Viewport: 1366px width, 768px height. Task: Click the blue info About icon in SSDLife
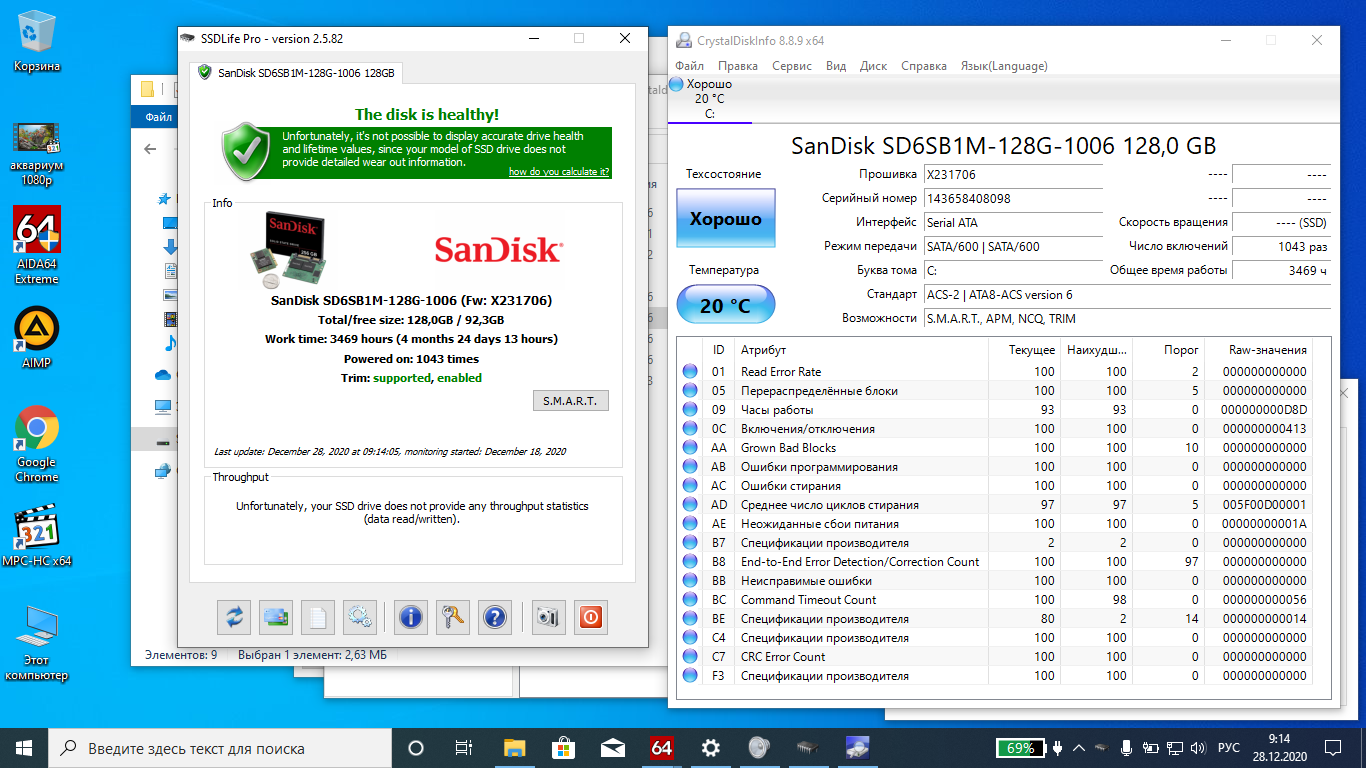[411, 617]
